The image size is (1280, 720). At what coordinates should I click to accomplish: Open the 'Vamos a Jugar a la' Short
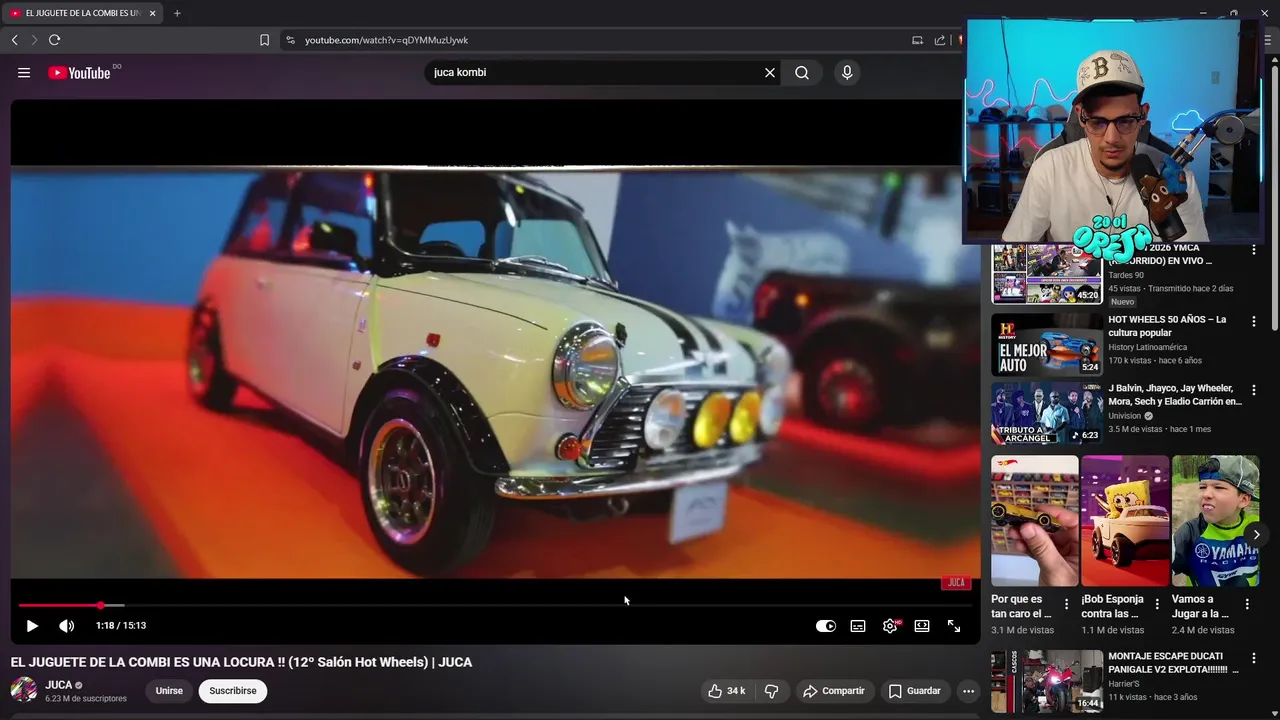[1215, 521]
